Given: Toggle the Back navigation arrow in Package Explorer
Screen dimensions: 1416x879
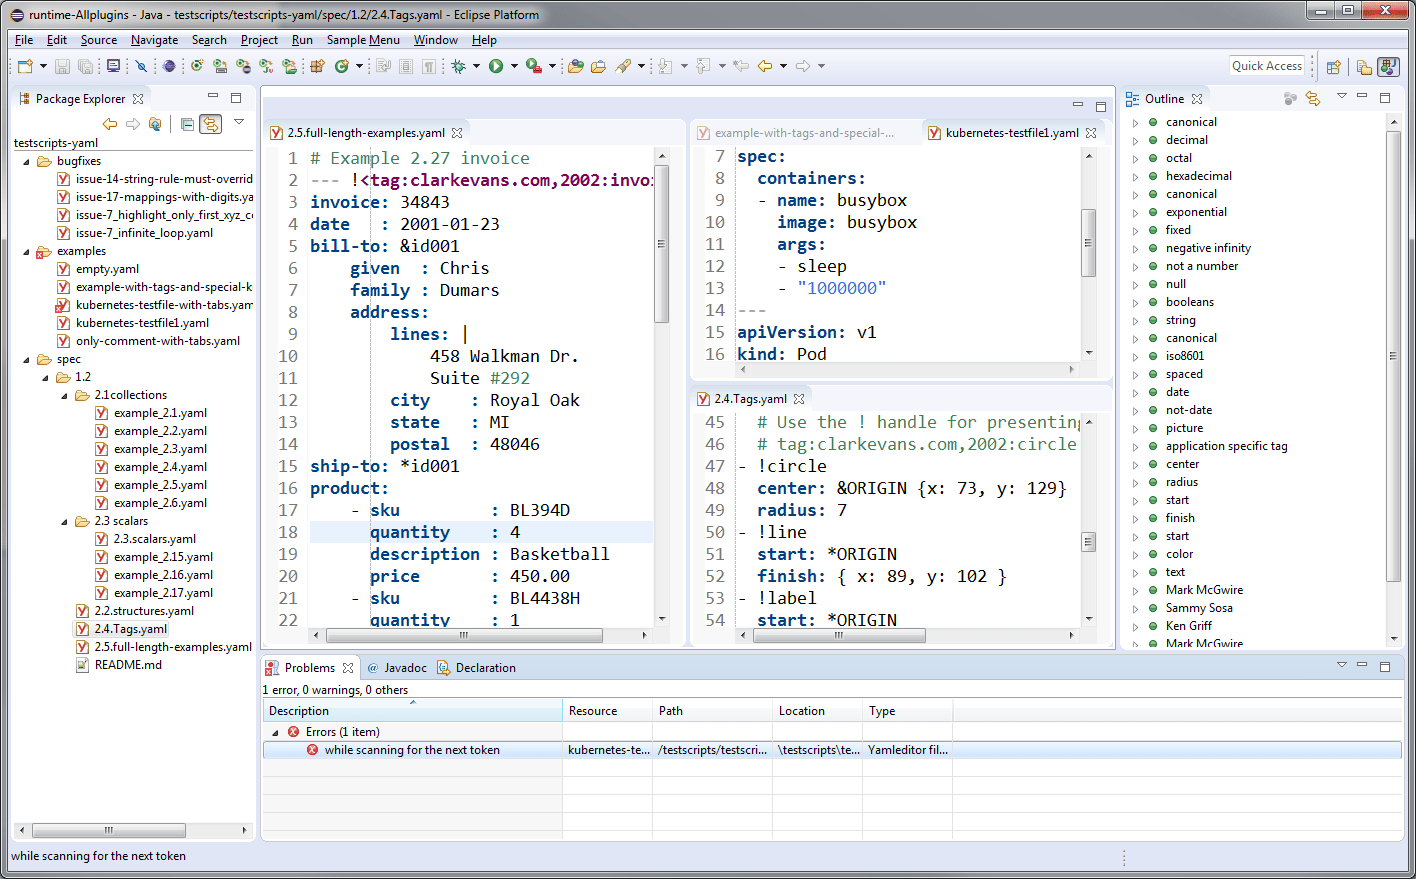Looking at the screenshot, I should coord(110,124).
